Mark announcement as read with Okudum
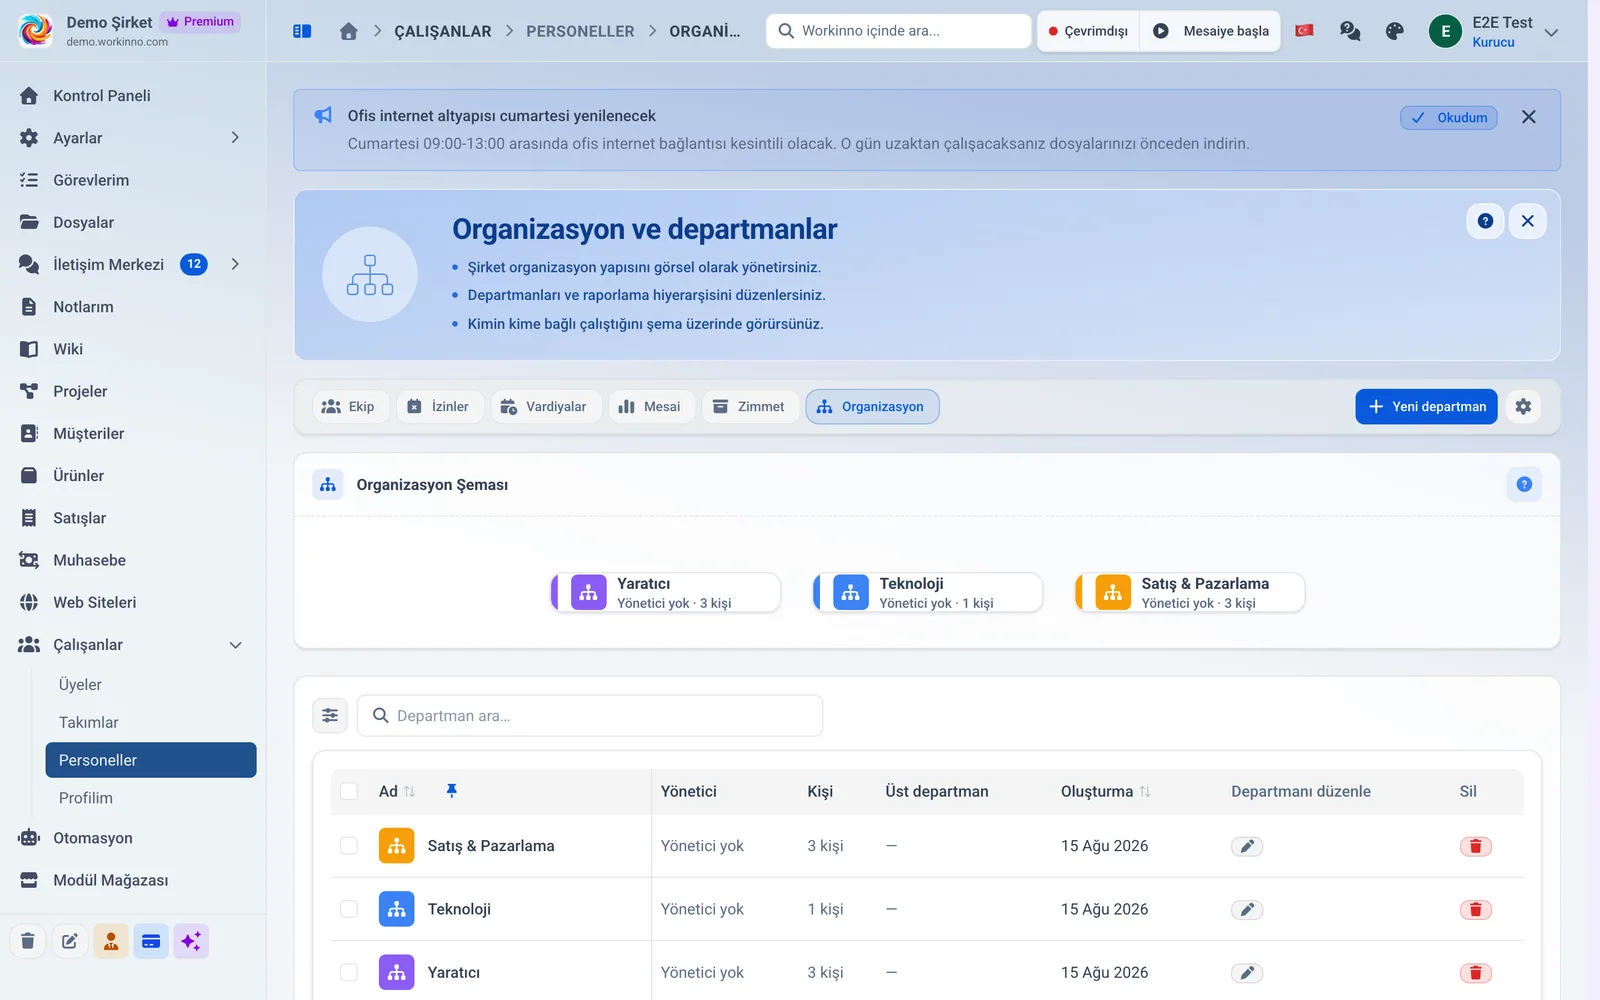1600x1000 pixels. click(1449, 118)
